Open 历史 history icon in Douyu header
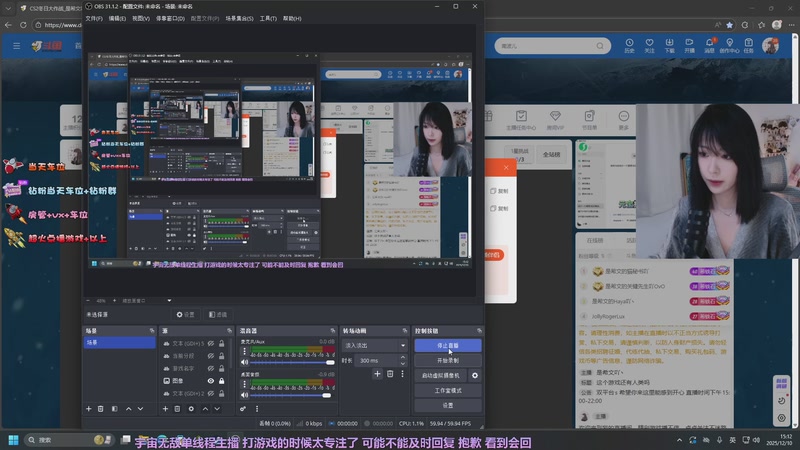Viewport: 800px width, 450px height. (x=630, y=46)
